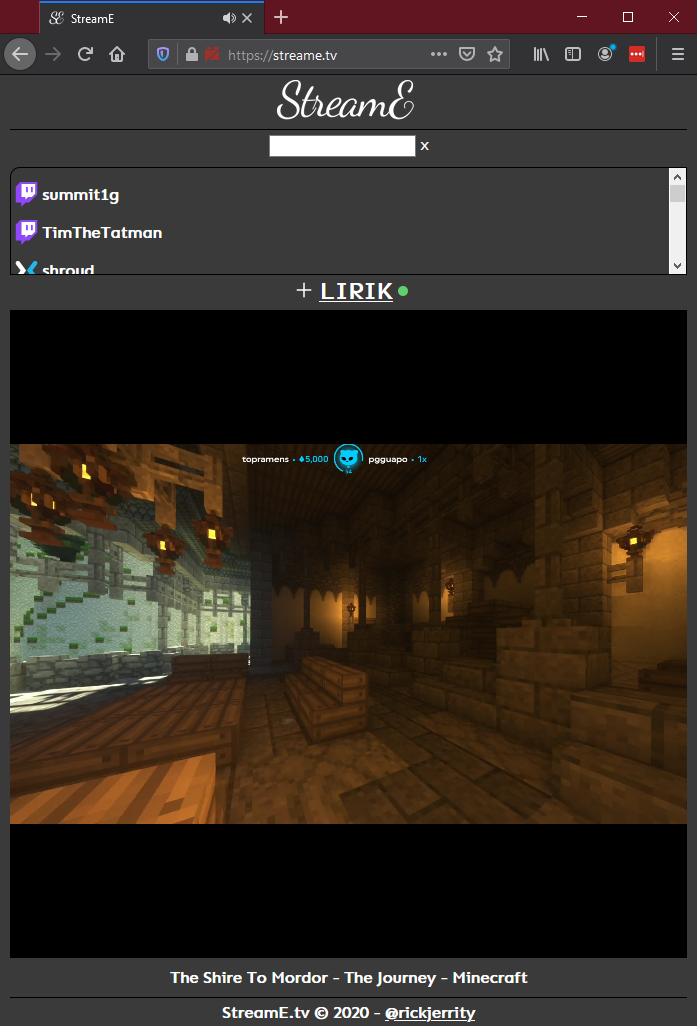Click the Mixer icon beside shroud
Screen dimensions: 697x1026
26,268
